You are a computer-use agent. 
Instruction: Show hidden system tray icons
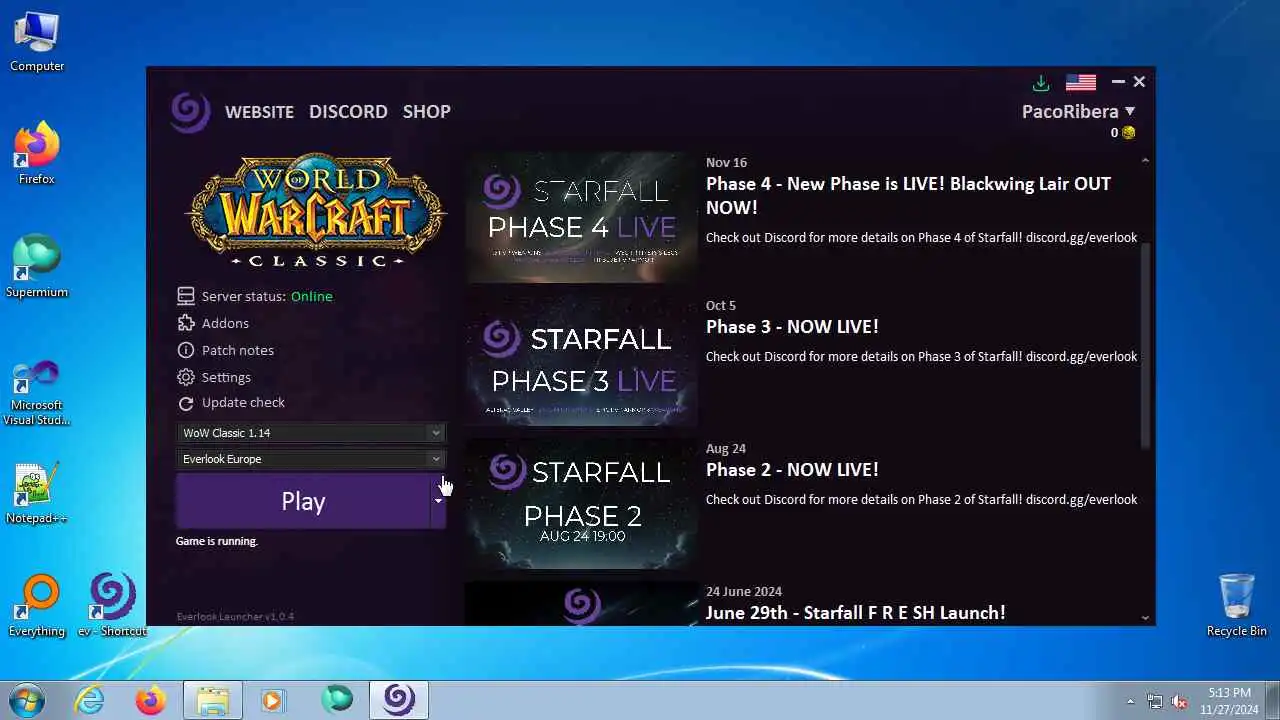click(1131, 701)
